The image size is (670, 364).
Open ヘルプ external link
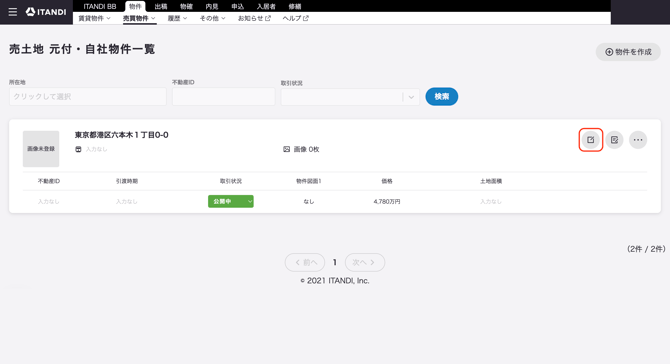295,18
